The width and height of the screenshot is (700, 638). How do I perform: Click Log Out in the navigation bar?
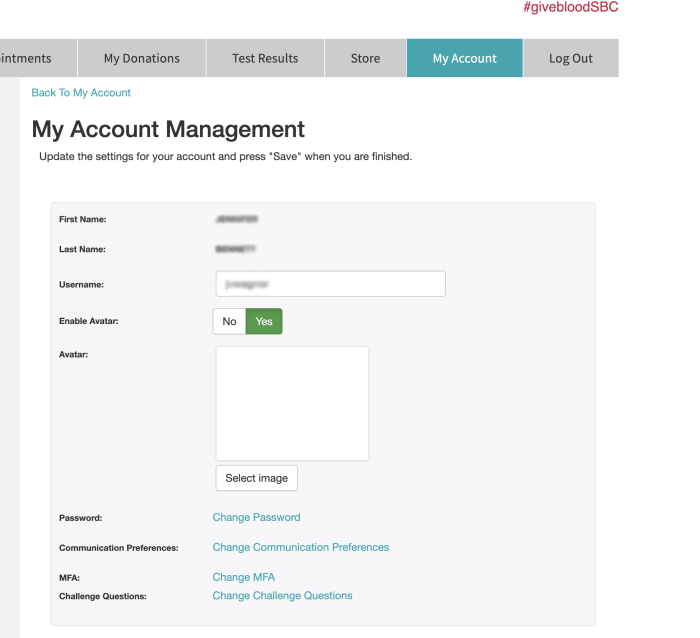(571, 58)
